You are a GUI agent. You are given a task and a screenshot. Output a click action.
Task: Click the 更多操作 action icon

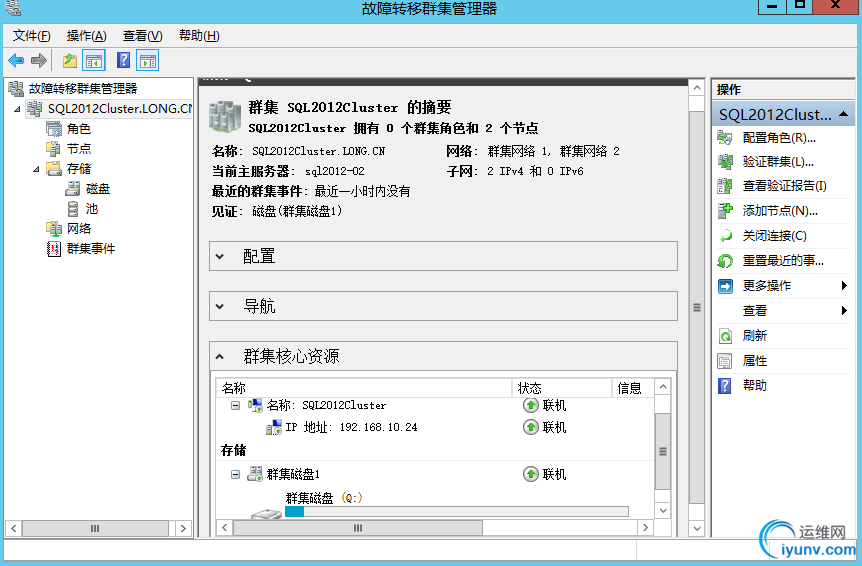[725, 286]
